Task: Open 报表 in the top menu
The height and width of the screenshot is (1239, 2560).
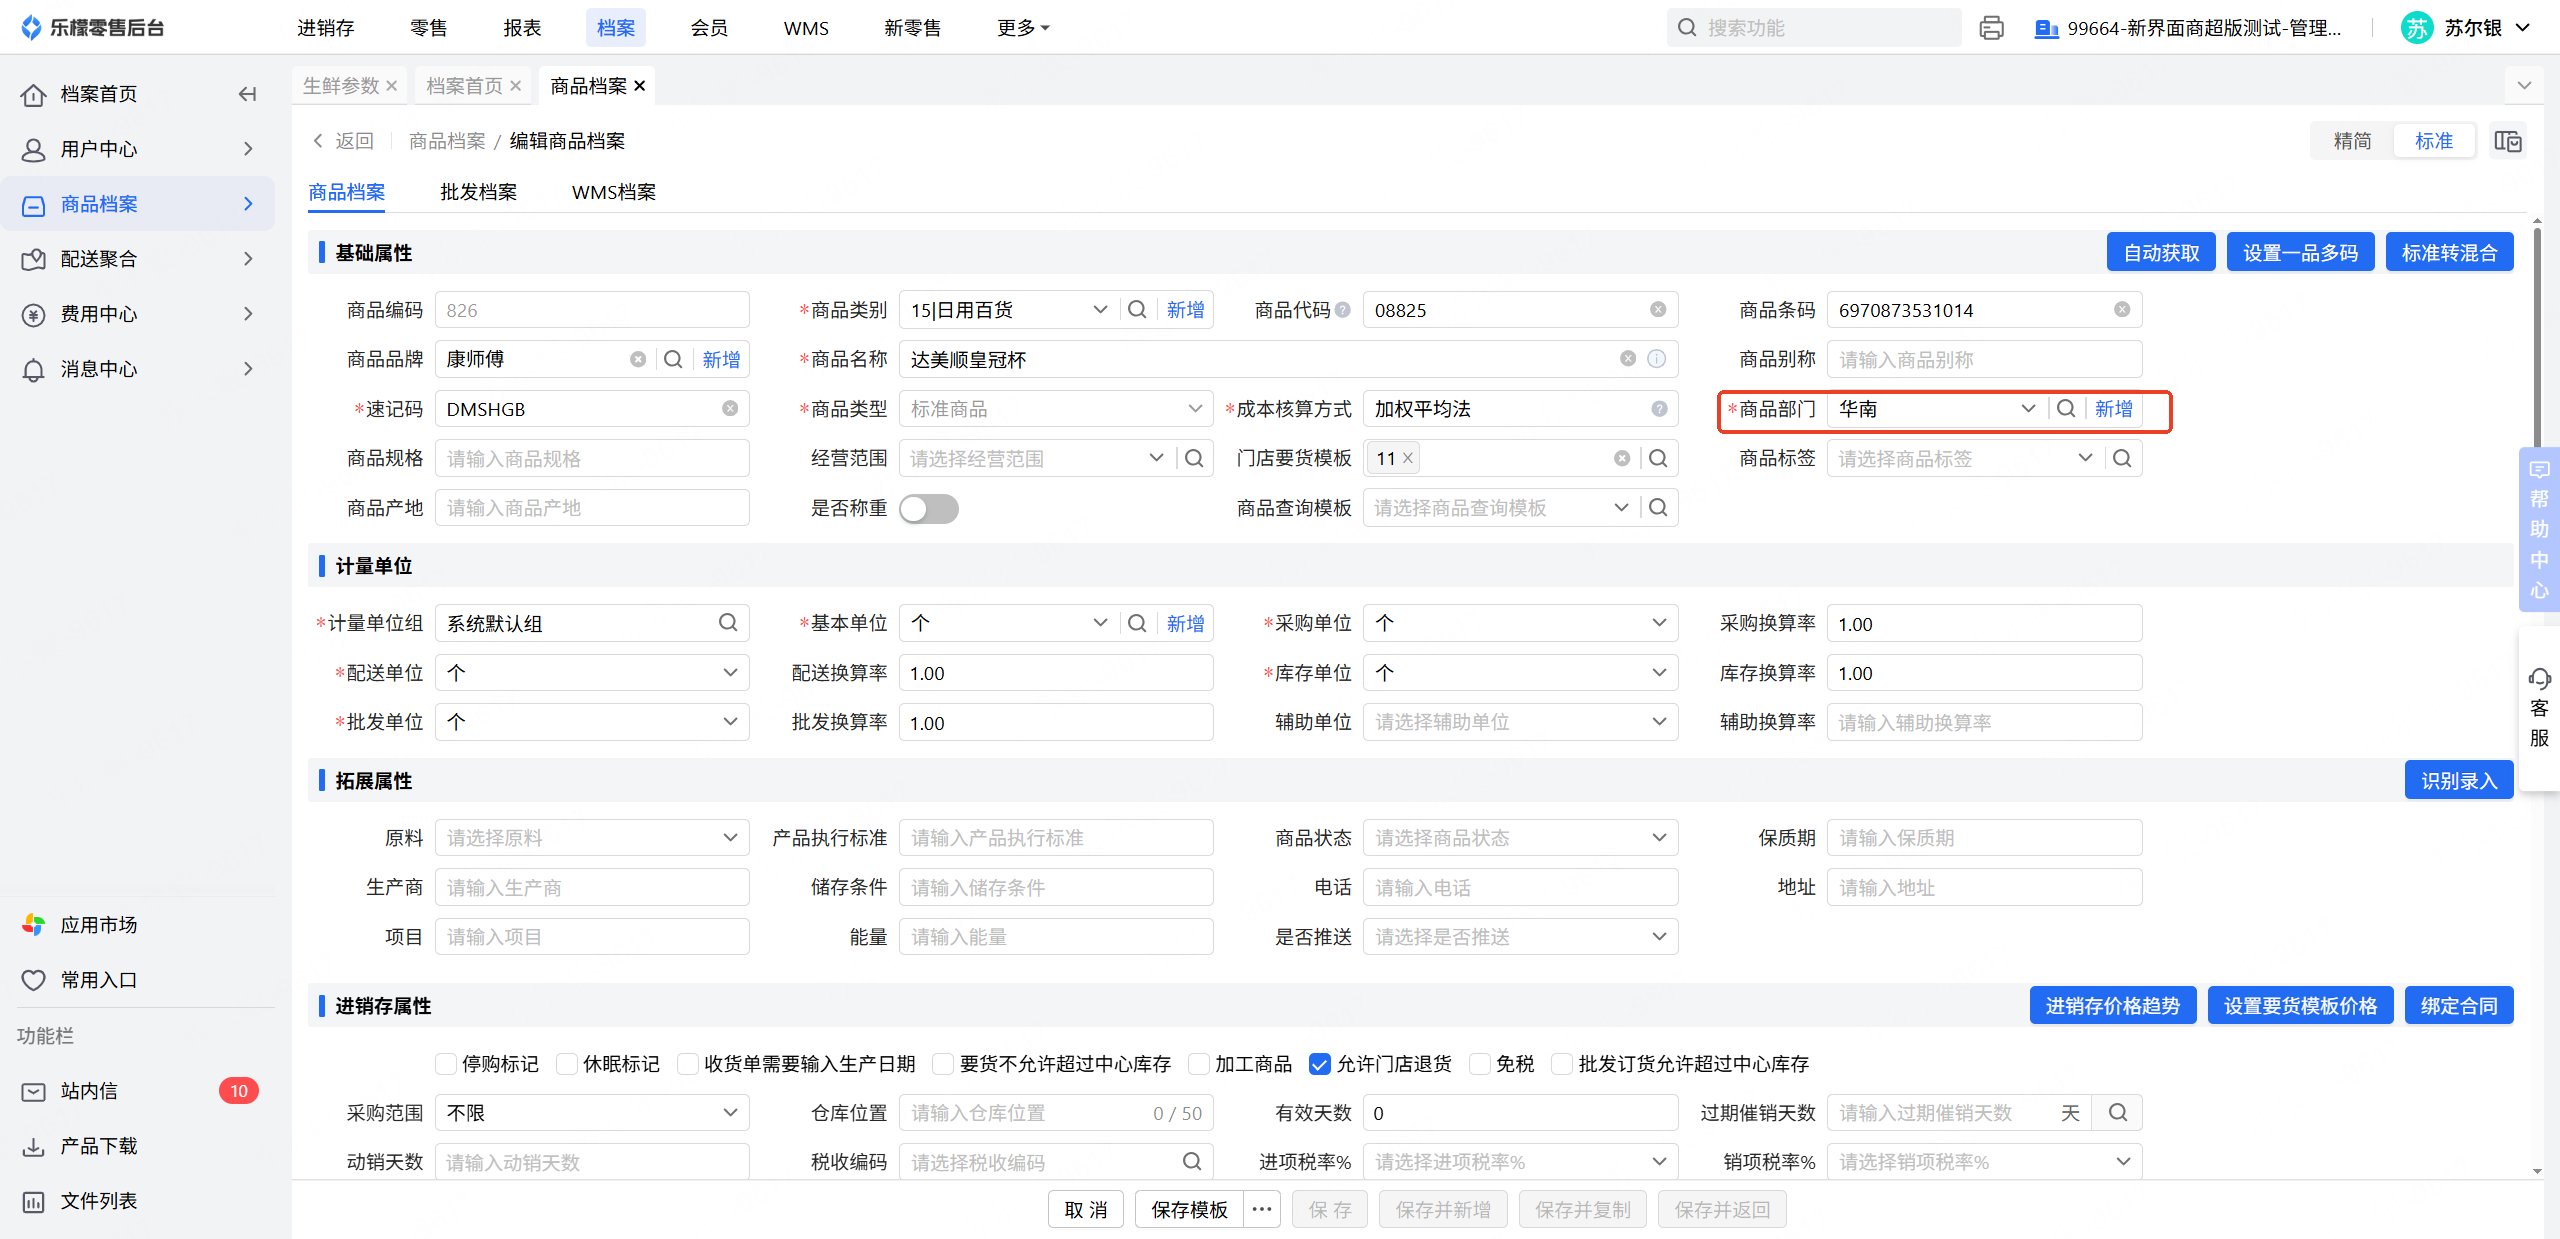Action: click(522, 28)
